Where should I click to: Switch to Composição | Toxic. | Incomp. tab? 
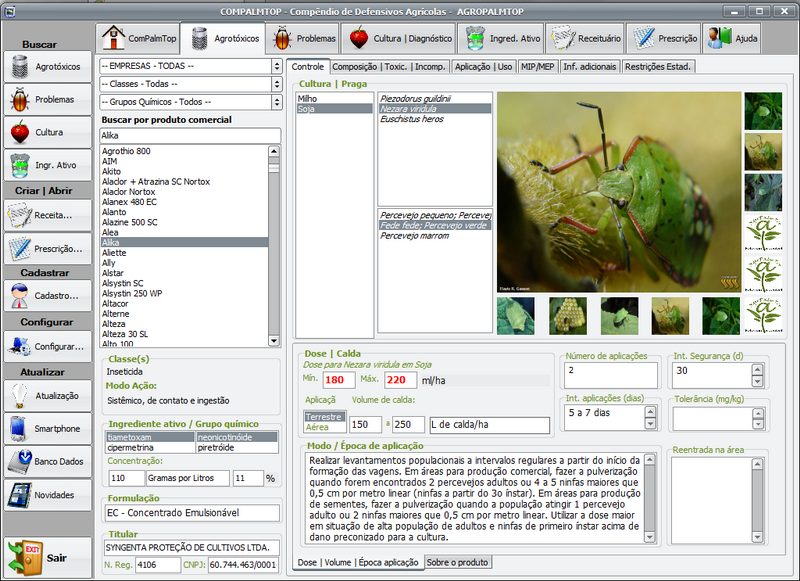[390, 67]
